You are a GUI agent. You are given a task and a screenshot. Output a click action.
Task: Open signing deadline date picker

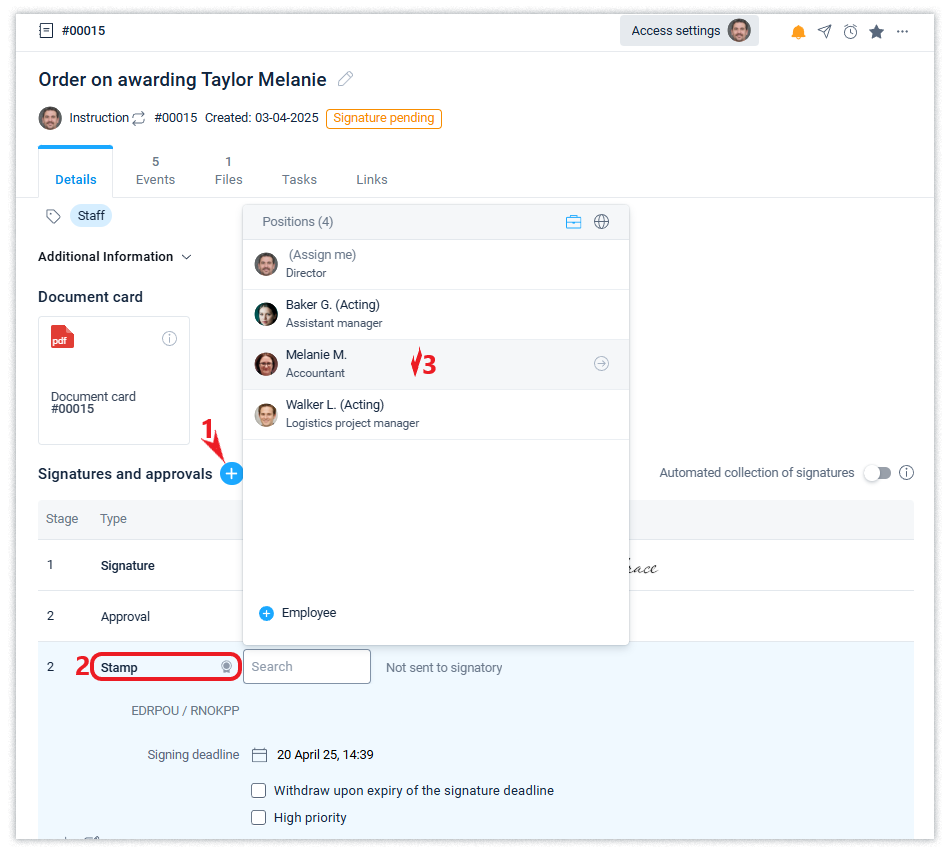(x=260, y=755)
